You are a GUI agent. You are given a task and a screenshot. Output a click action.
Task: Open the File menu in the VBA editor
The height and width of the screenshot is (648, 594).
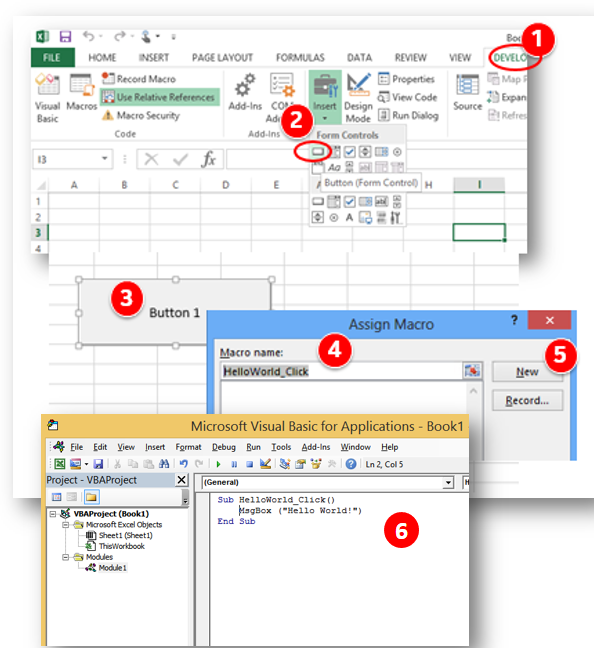76,447
